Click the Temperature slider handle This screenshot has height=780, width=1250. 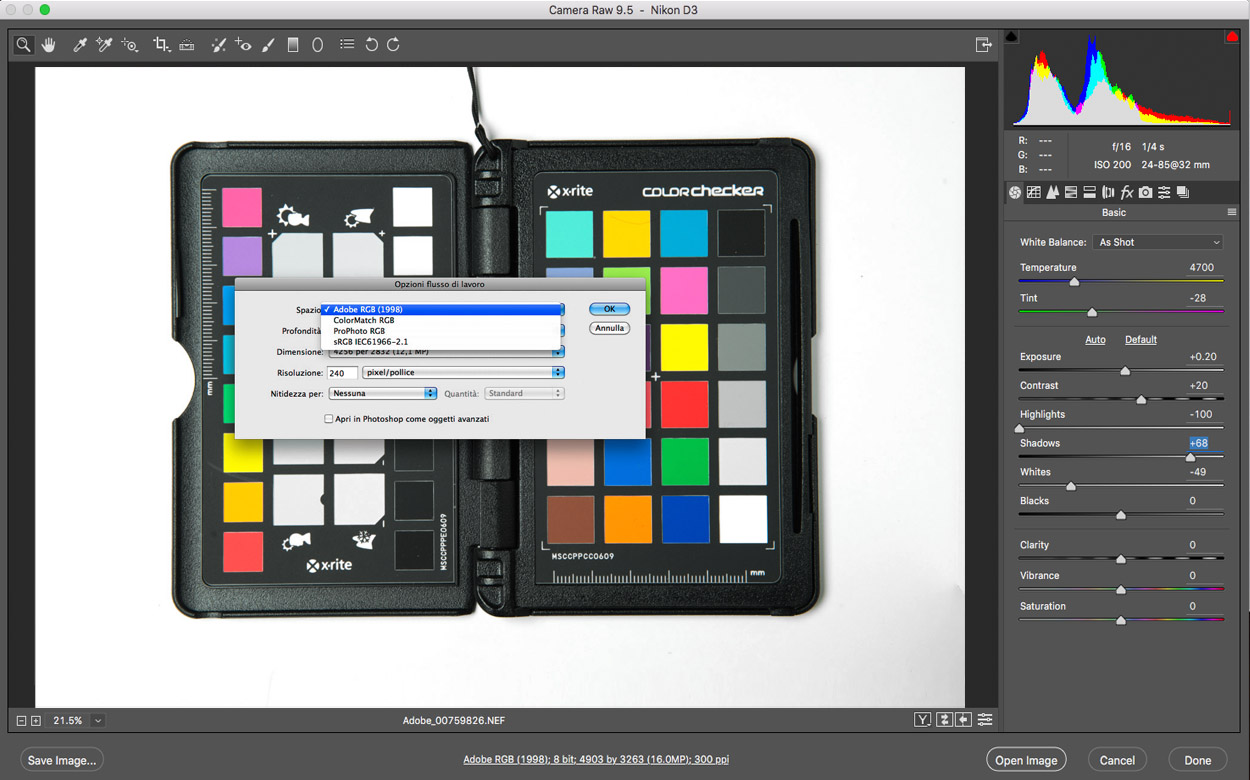[x=1074, y=282]
